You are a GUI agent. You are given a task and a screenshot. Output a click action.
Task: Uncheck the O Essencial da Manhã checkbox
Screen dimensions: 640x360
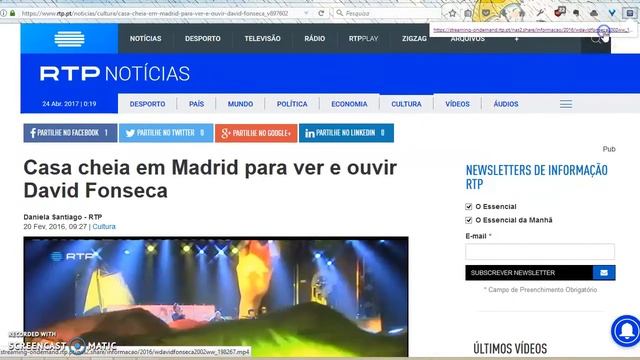(x=469, y=220)
